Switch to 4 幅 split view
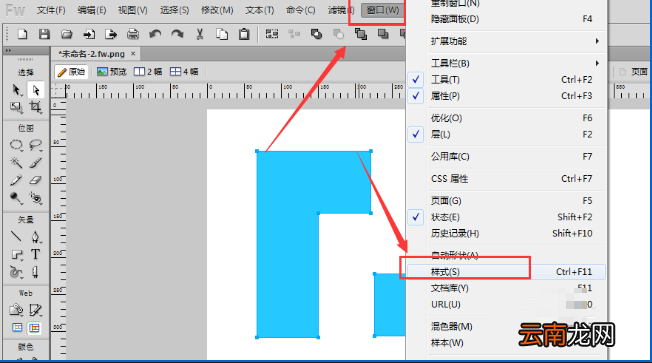Viewport: 652px width, 363px height. click(x=184, y=72)
